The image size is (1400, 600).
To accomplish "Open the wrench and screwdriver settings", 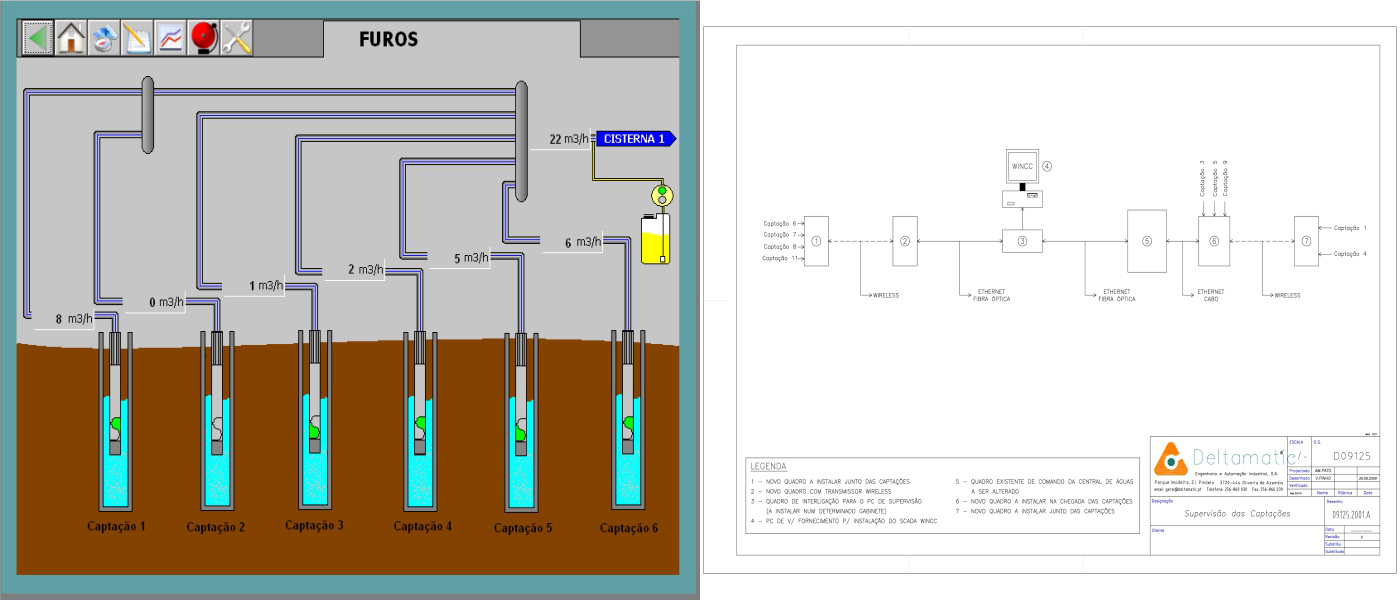I will pos(237,38).
